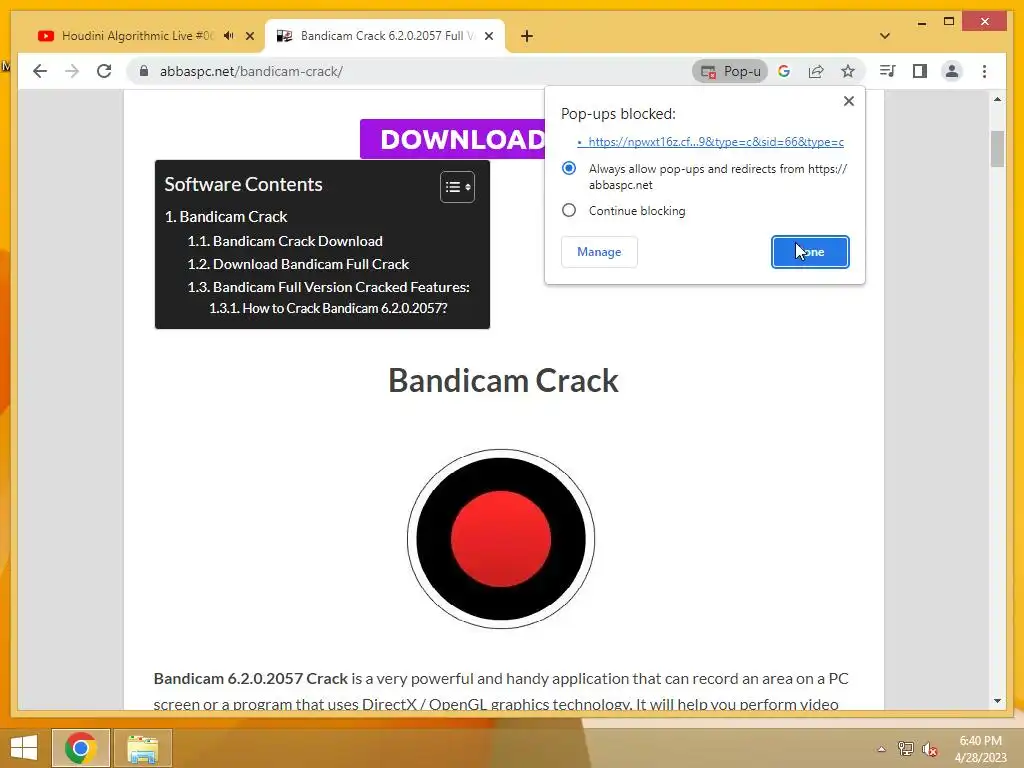Click the scrollbar down arrow

tap(997, 701)
